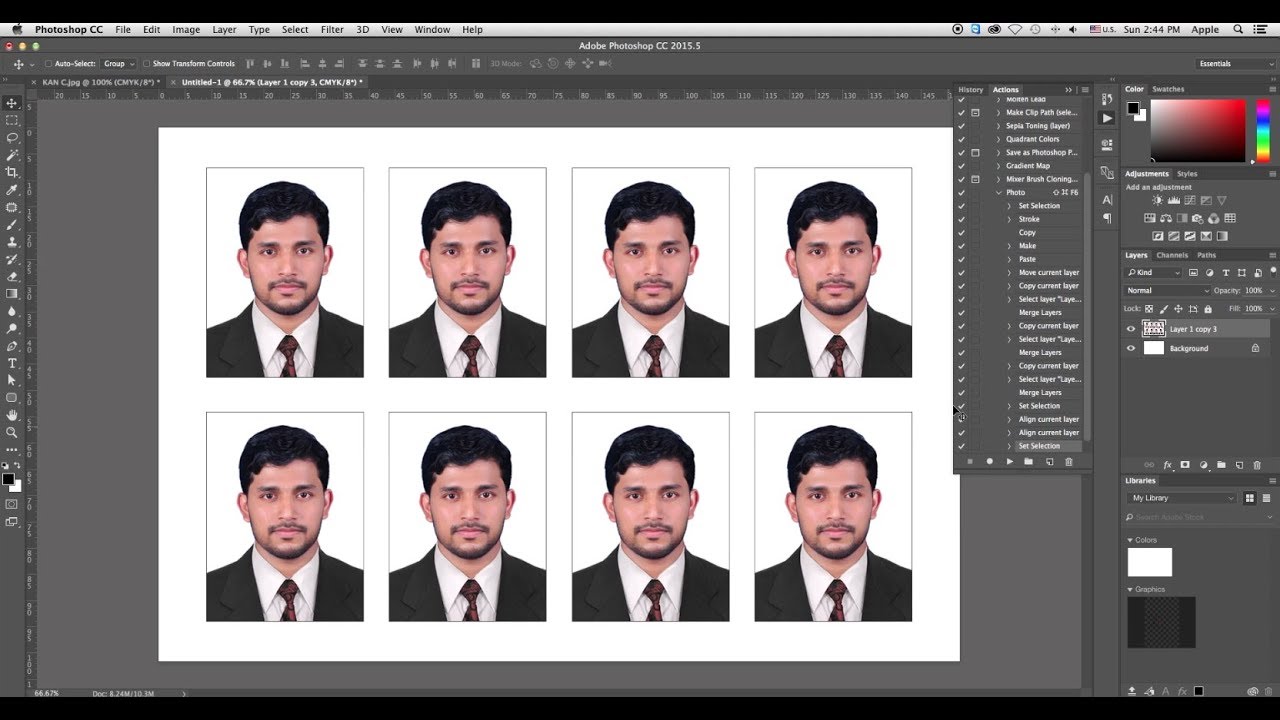Image resolution: width=1280 pixels, height=720 pixels.
Task: Select the Hand tool
Action: coord(12,415)
